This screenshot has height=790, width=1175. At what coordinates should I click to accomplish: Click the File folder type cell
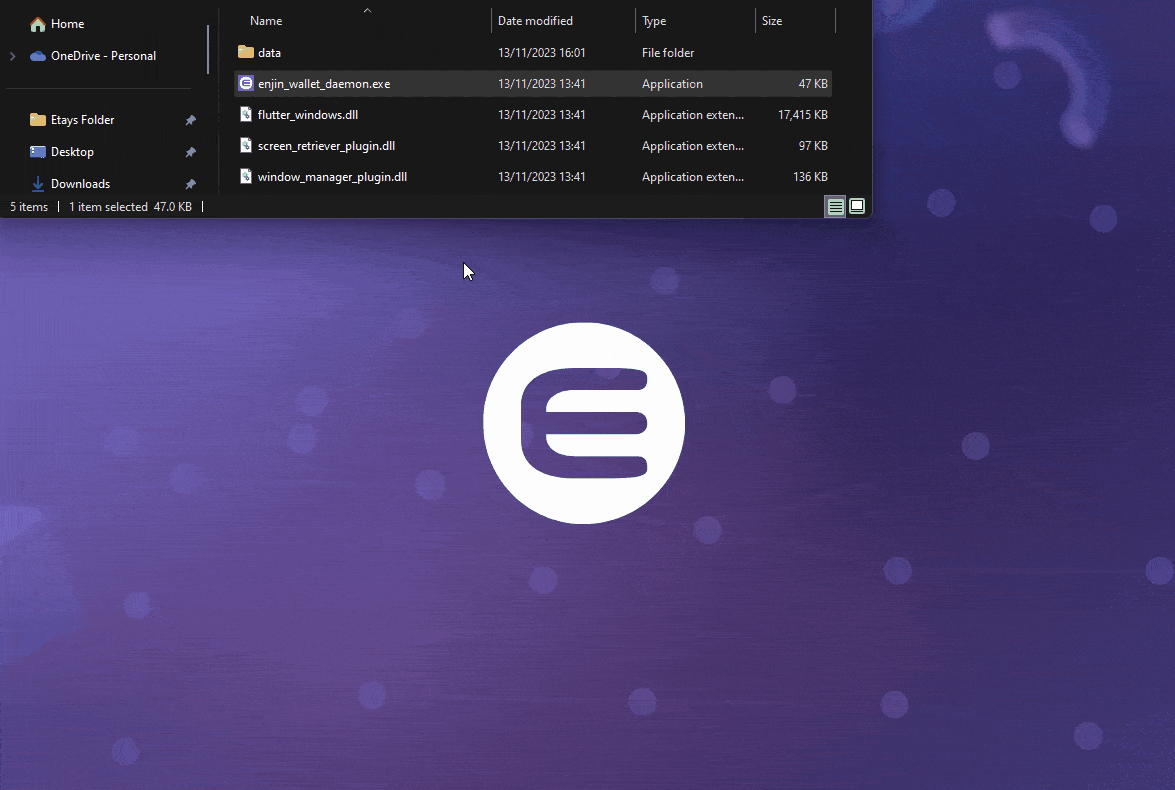point(668,52)
